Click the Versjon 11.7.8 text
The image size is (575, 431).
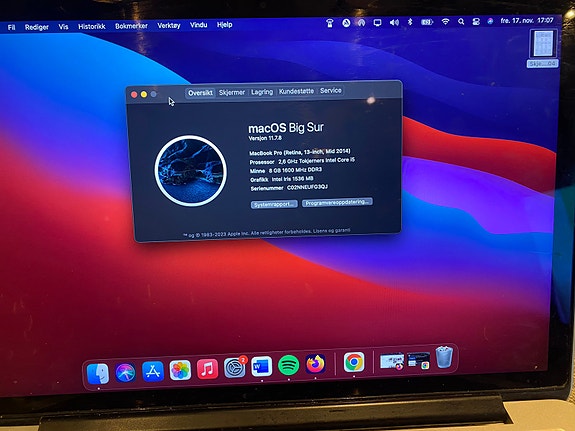coord(265,138)
